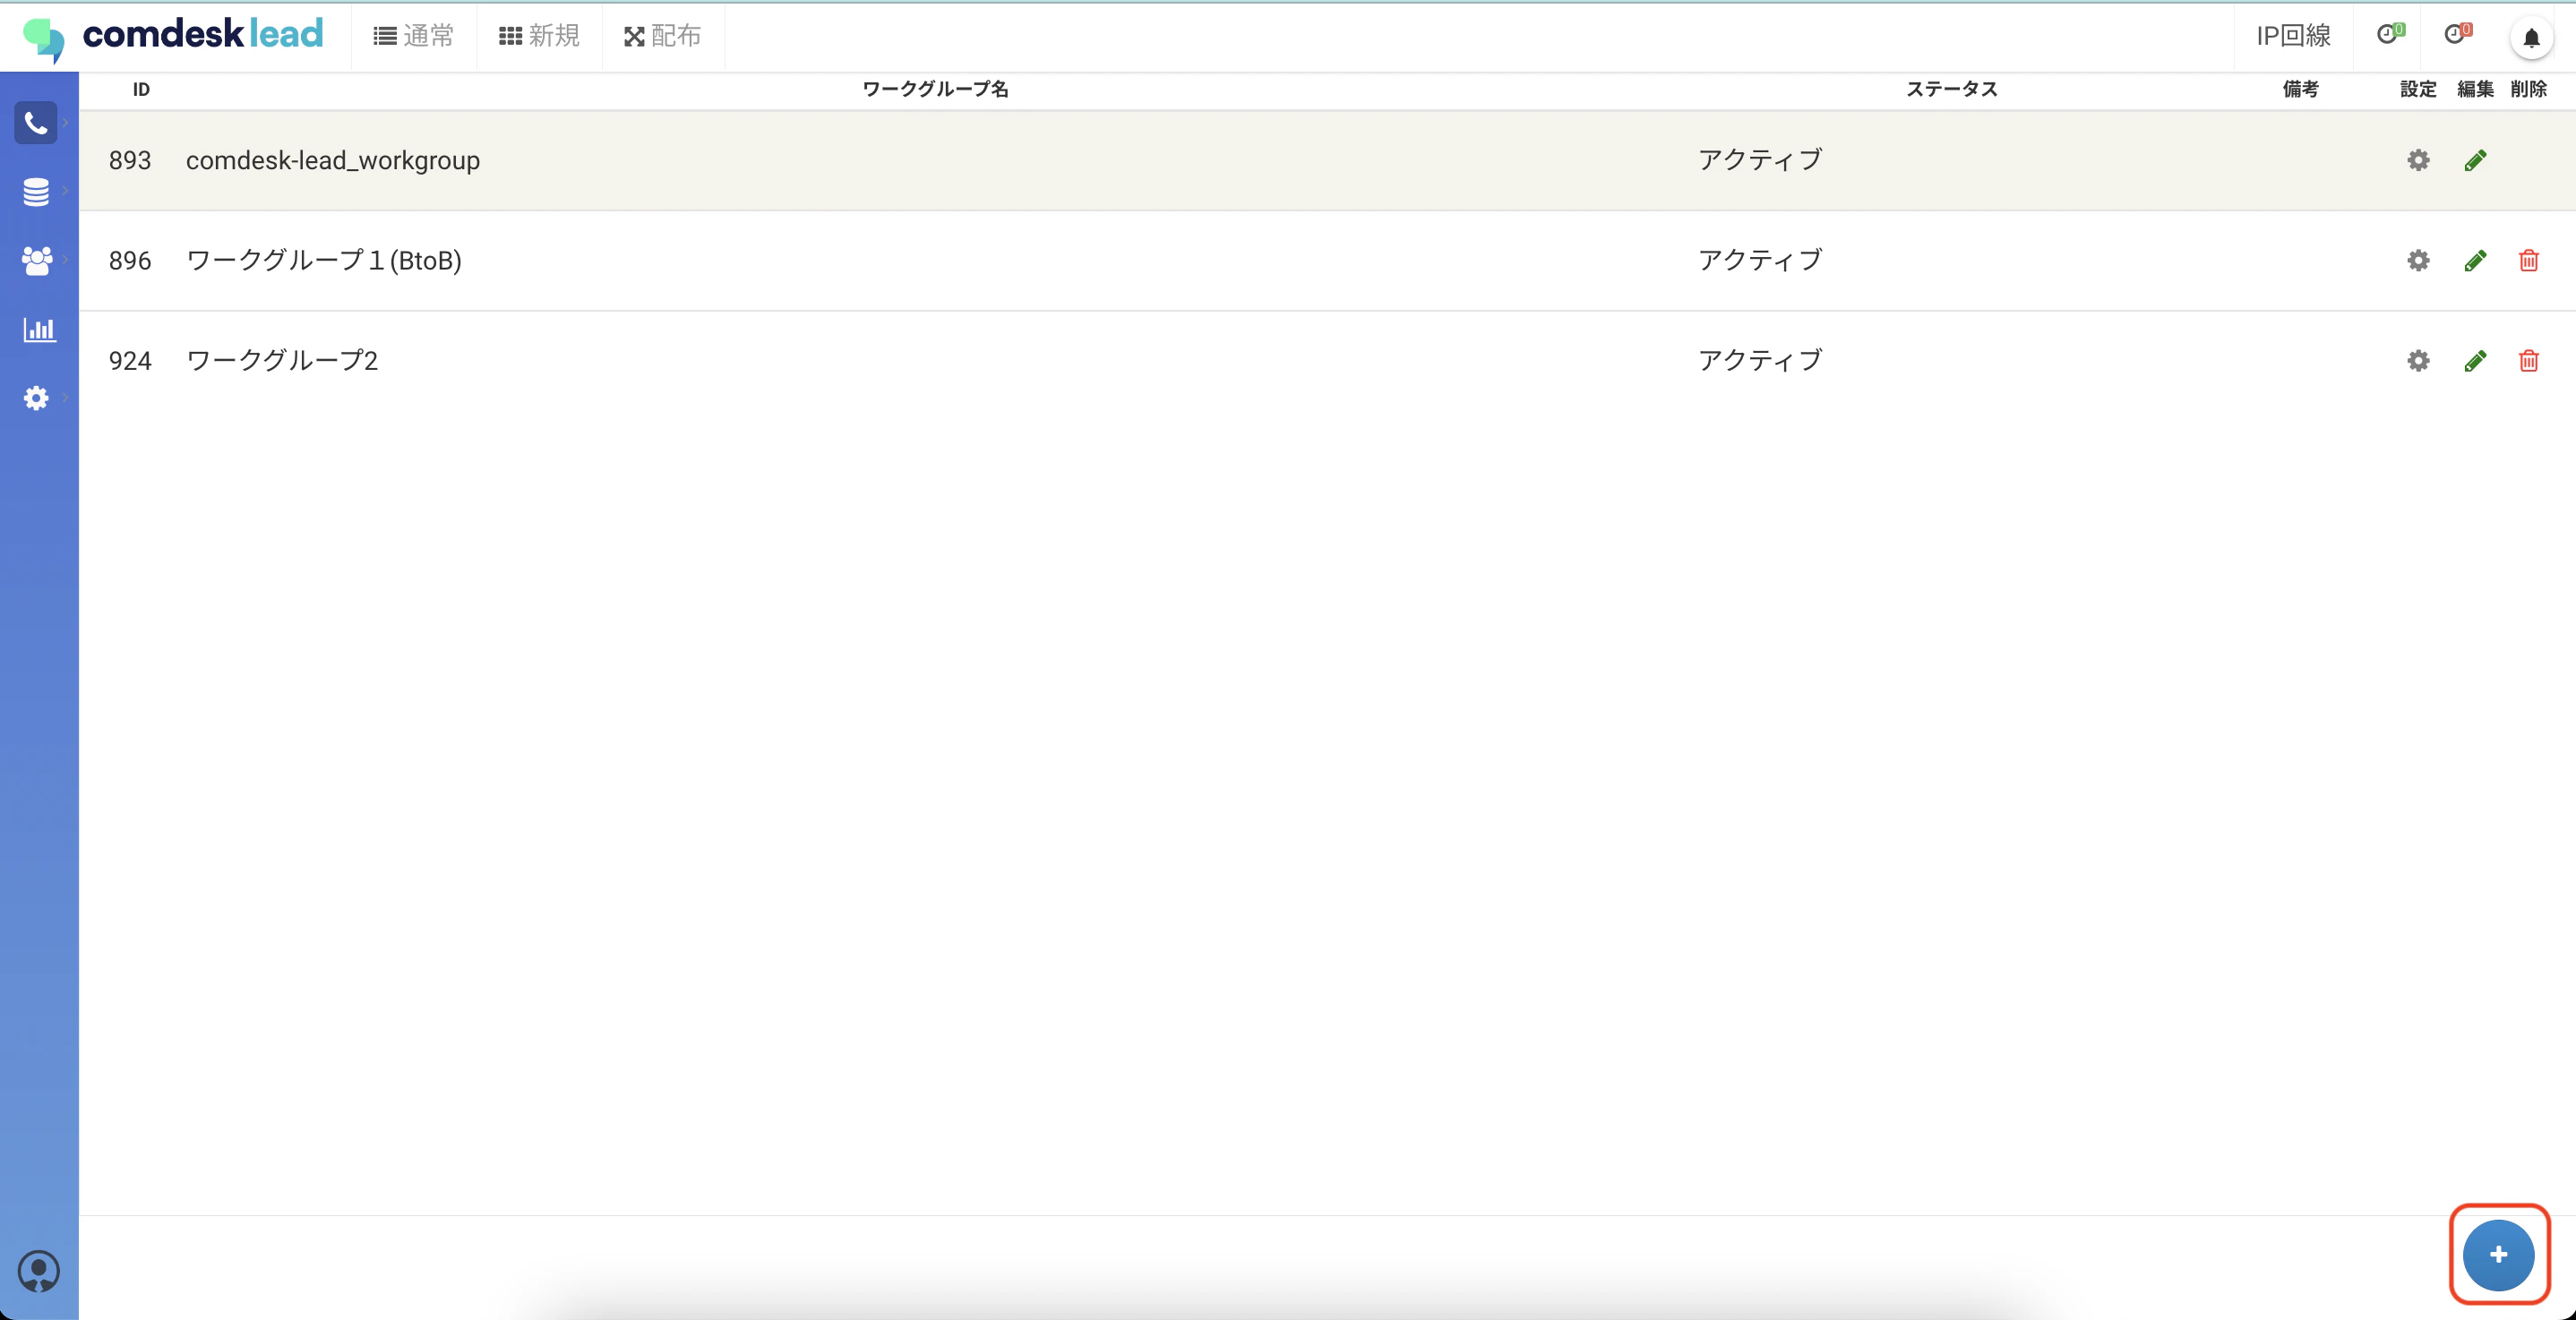Viewport: 2576px width, 1320px height.
Task: Edit the ワークグループ2 row
Action: [x=2475, y=360]
